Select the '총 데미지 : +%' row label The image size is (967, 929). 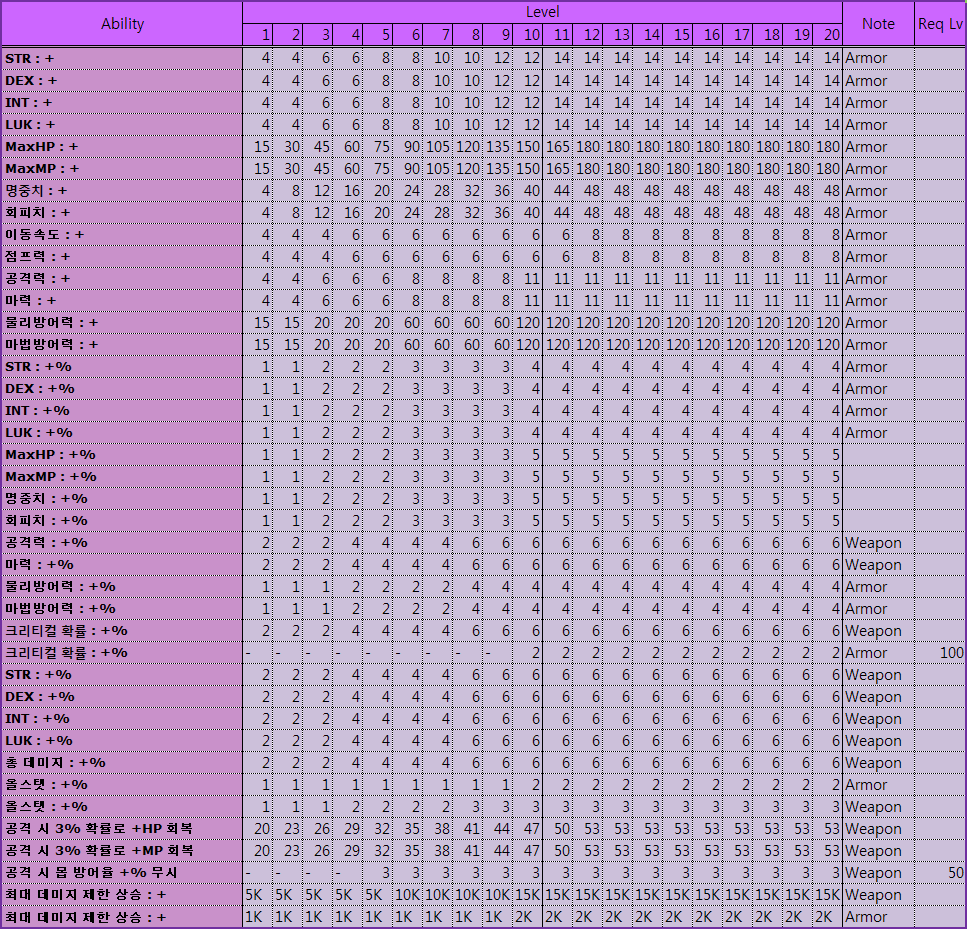coord(122,763)
